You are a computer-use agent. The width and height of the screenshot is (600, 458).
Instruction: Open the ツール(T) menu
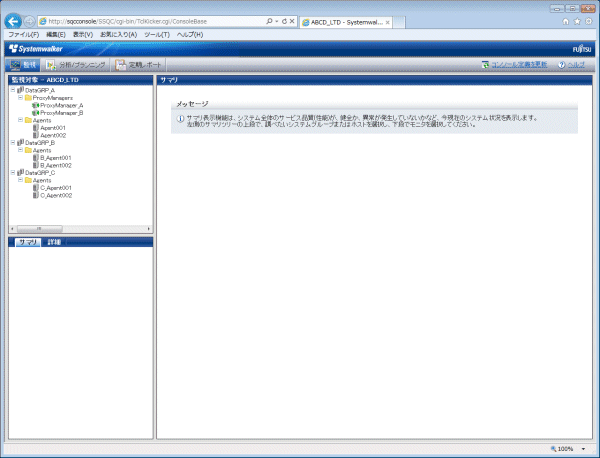pos(157,34)
